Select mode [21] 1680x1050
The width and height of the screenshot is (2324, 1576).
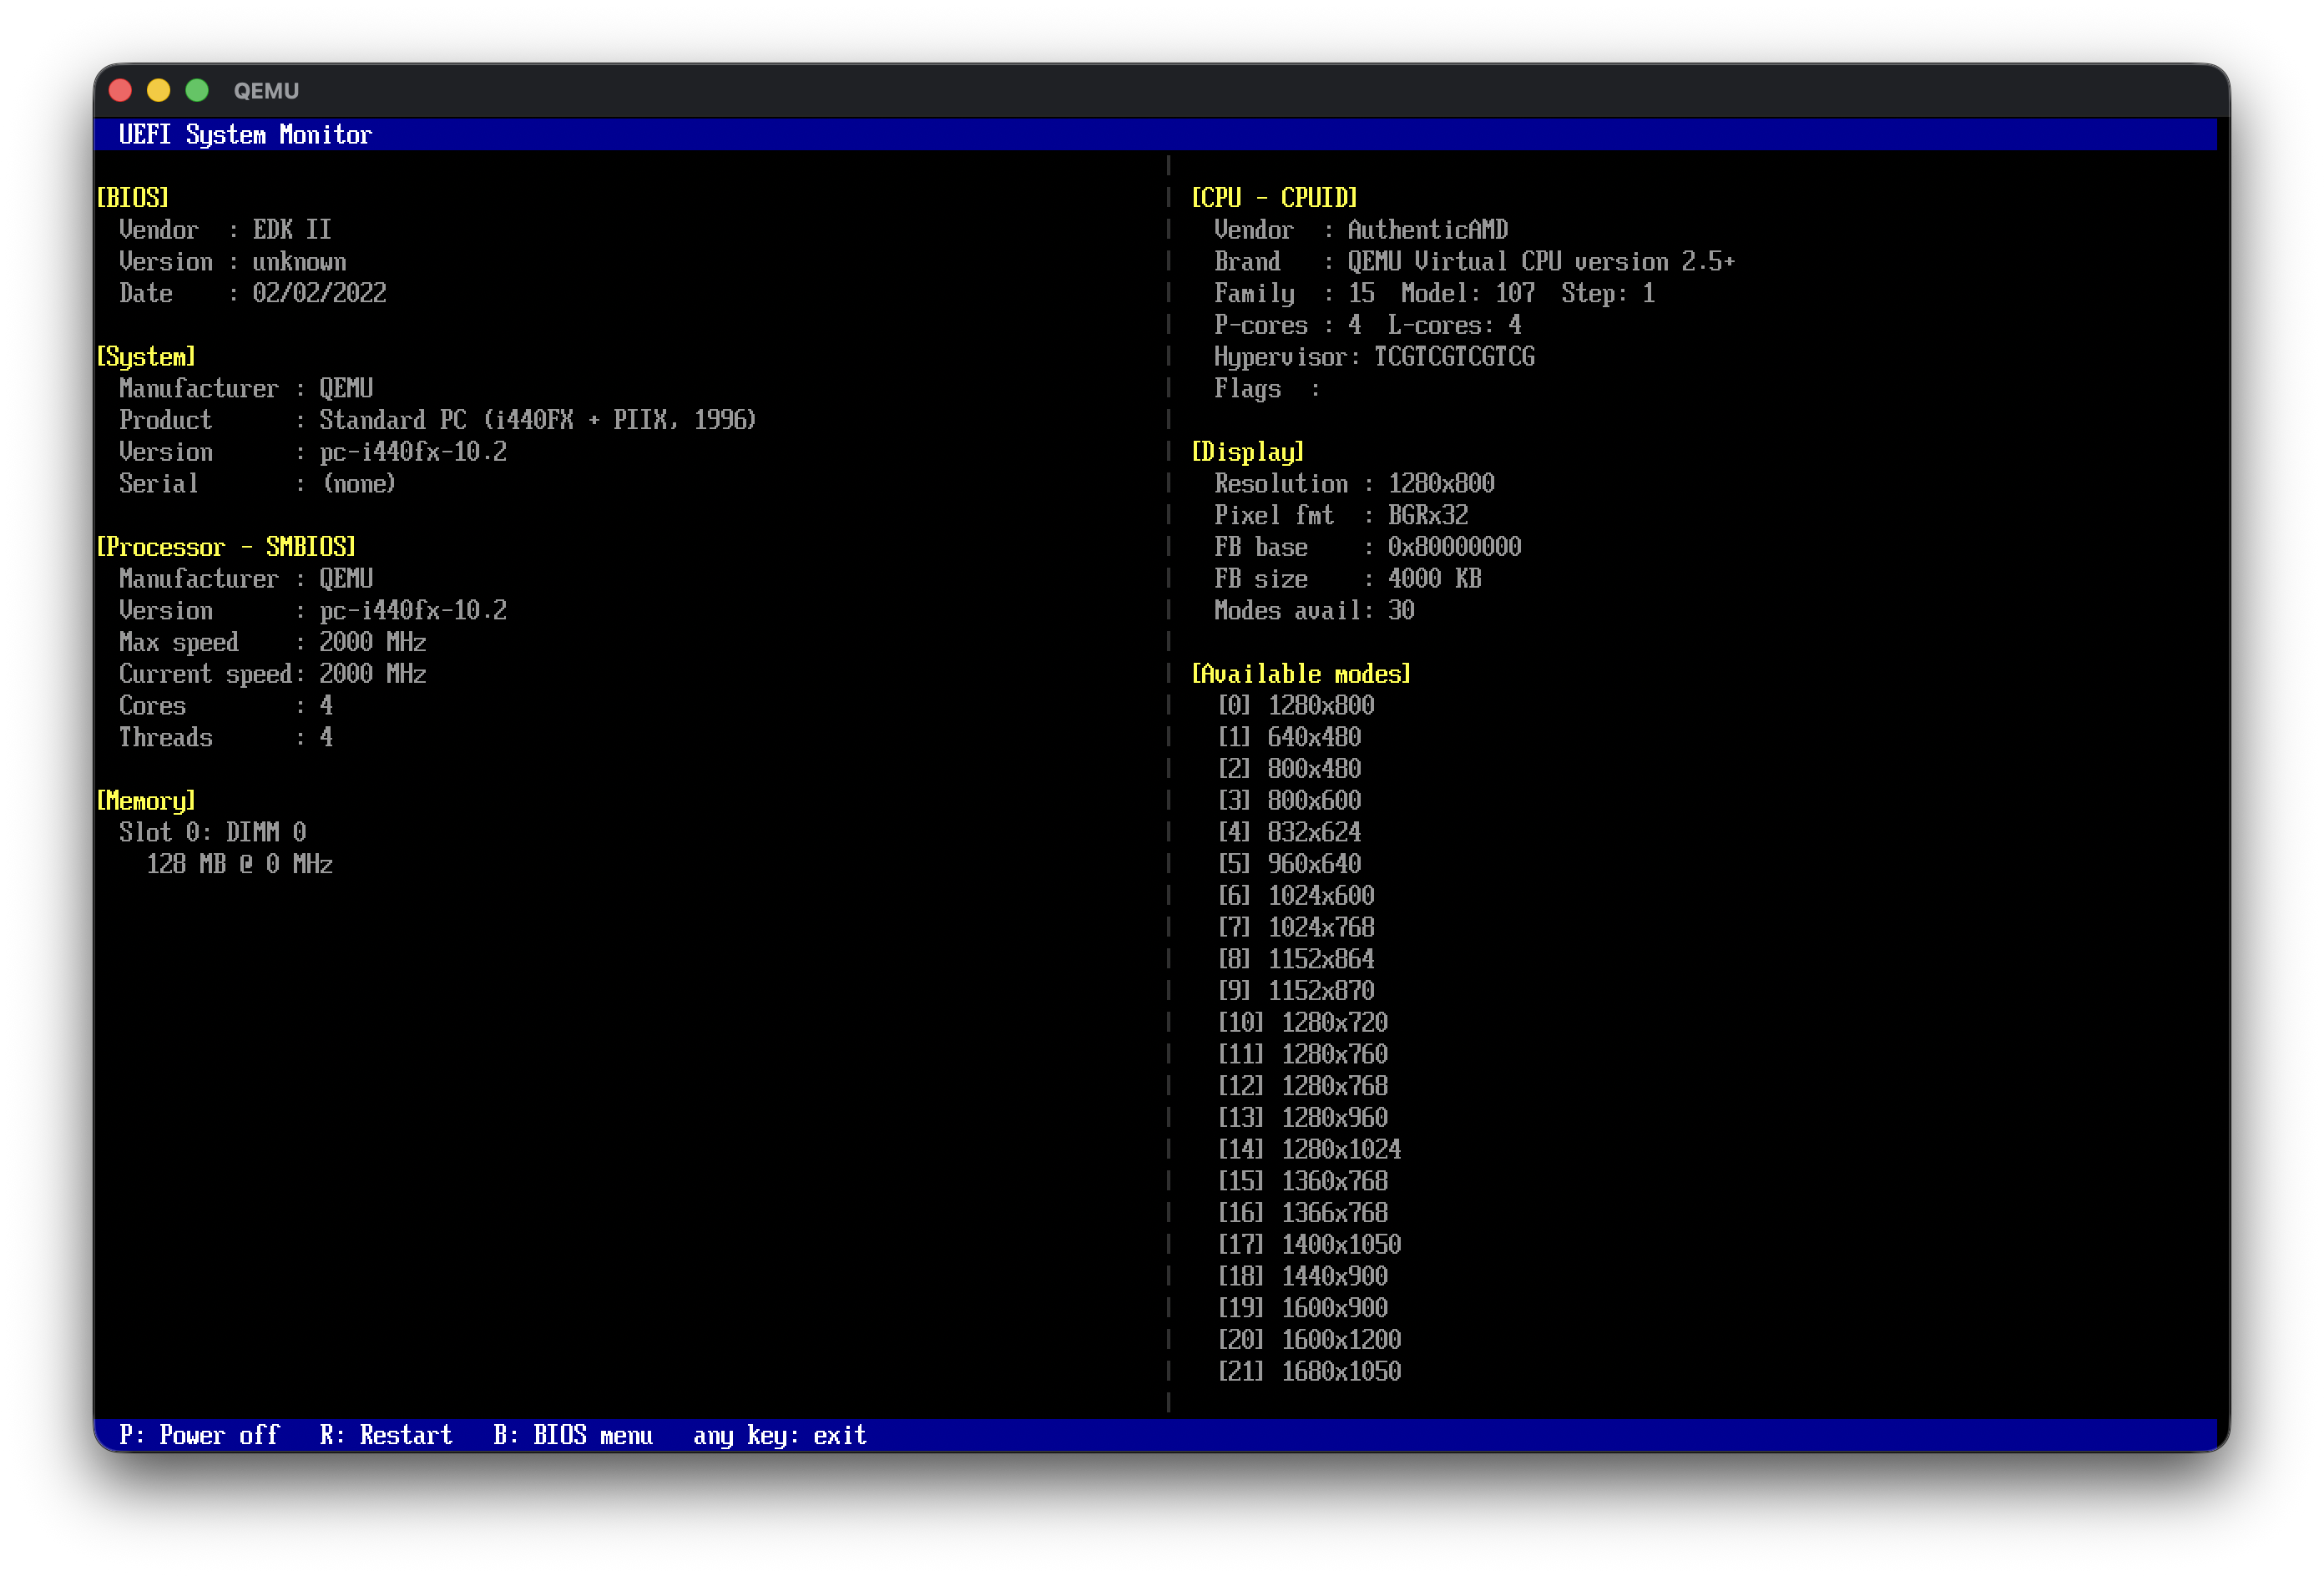[x=1309, y=1372]
